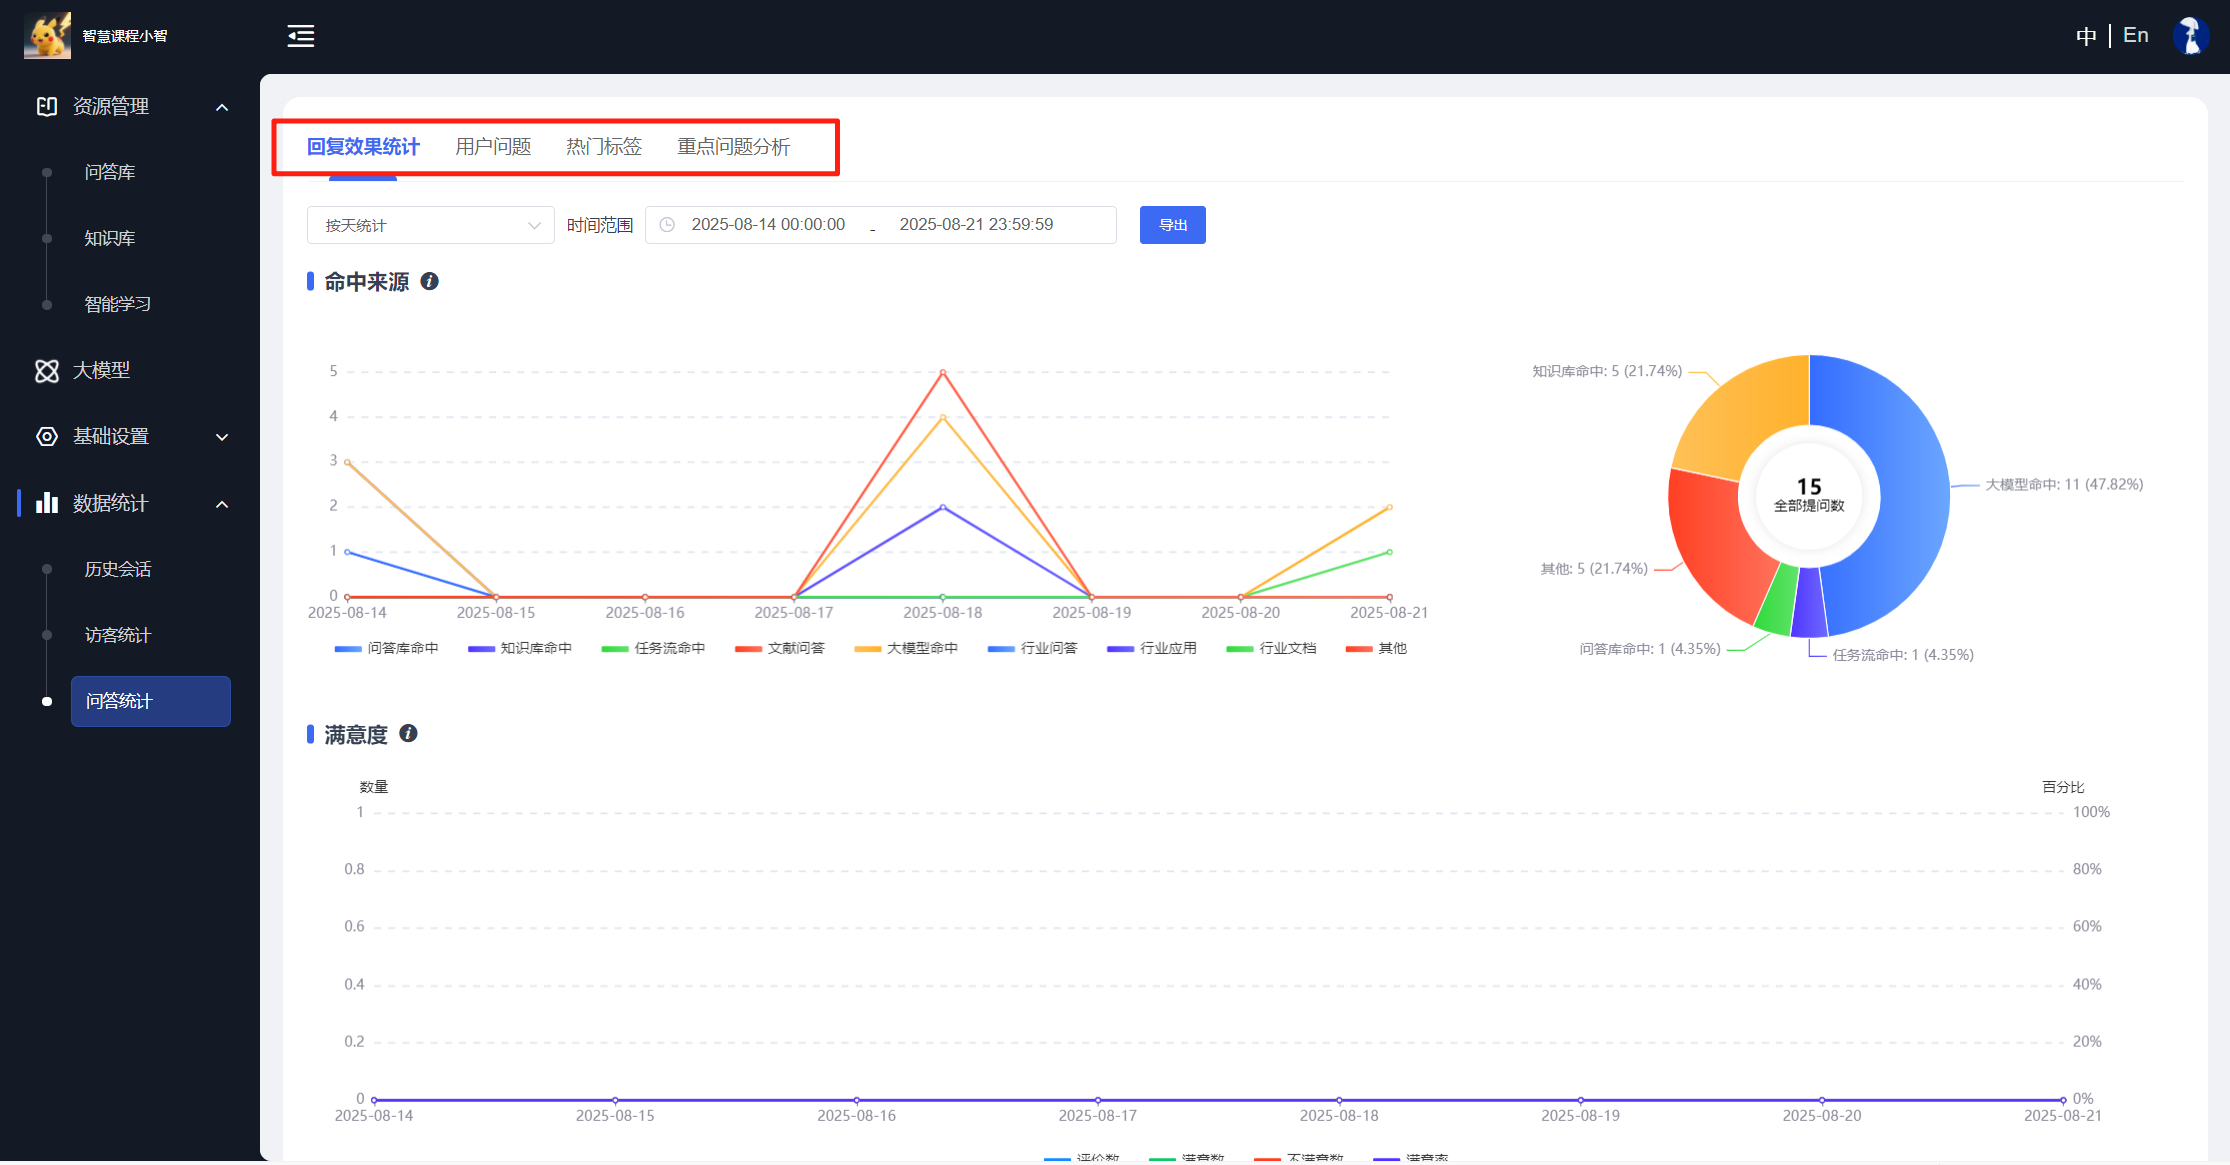Collapse the 数据统计 menu chevron
Viewport: 2230px width, 1165px height.
click(222, 504)
